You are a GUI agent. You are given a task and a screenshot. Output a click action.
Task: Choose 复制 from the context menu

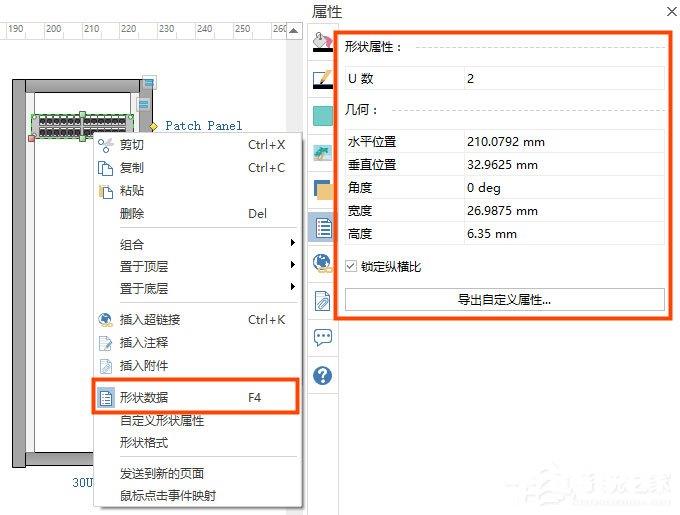point(197,168)
